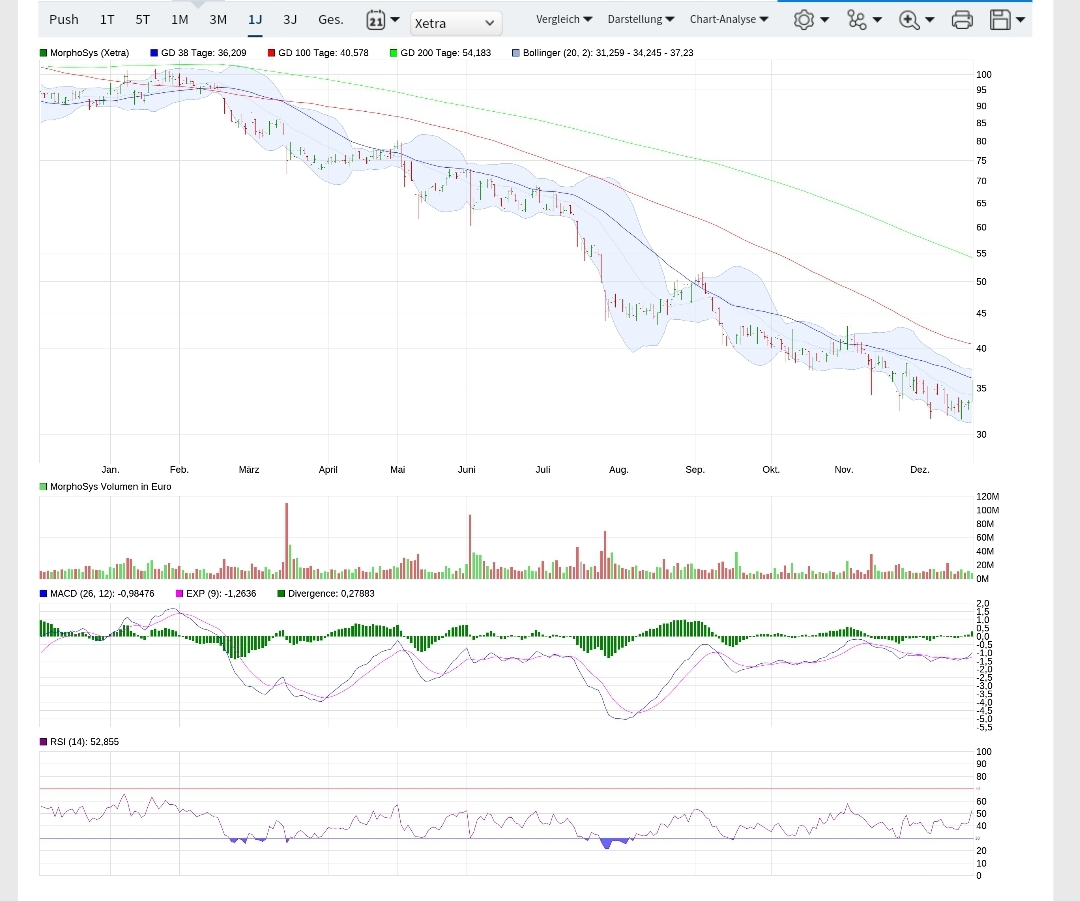Click the EXP (9): -1,2636 label
The image size is (1080, 901).
point(221,593)
